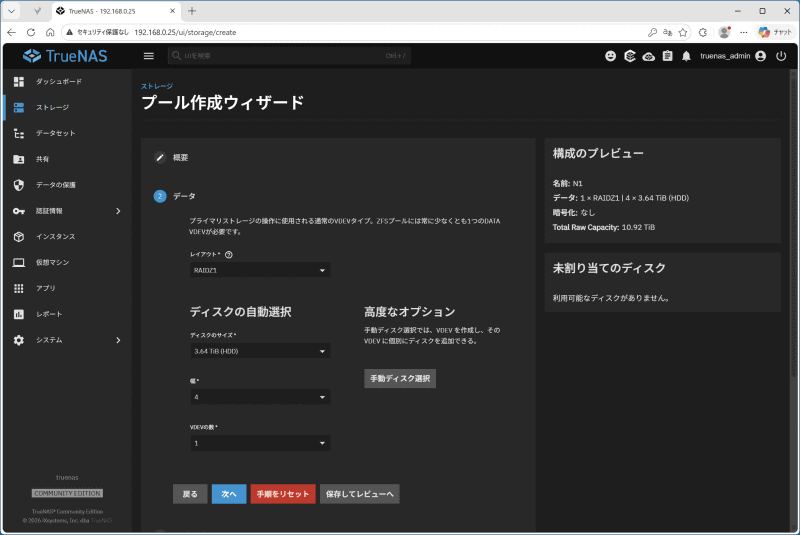
Task: Switch to the TrueNAS browser tab
Action: [x=116, y=11]
